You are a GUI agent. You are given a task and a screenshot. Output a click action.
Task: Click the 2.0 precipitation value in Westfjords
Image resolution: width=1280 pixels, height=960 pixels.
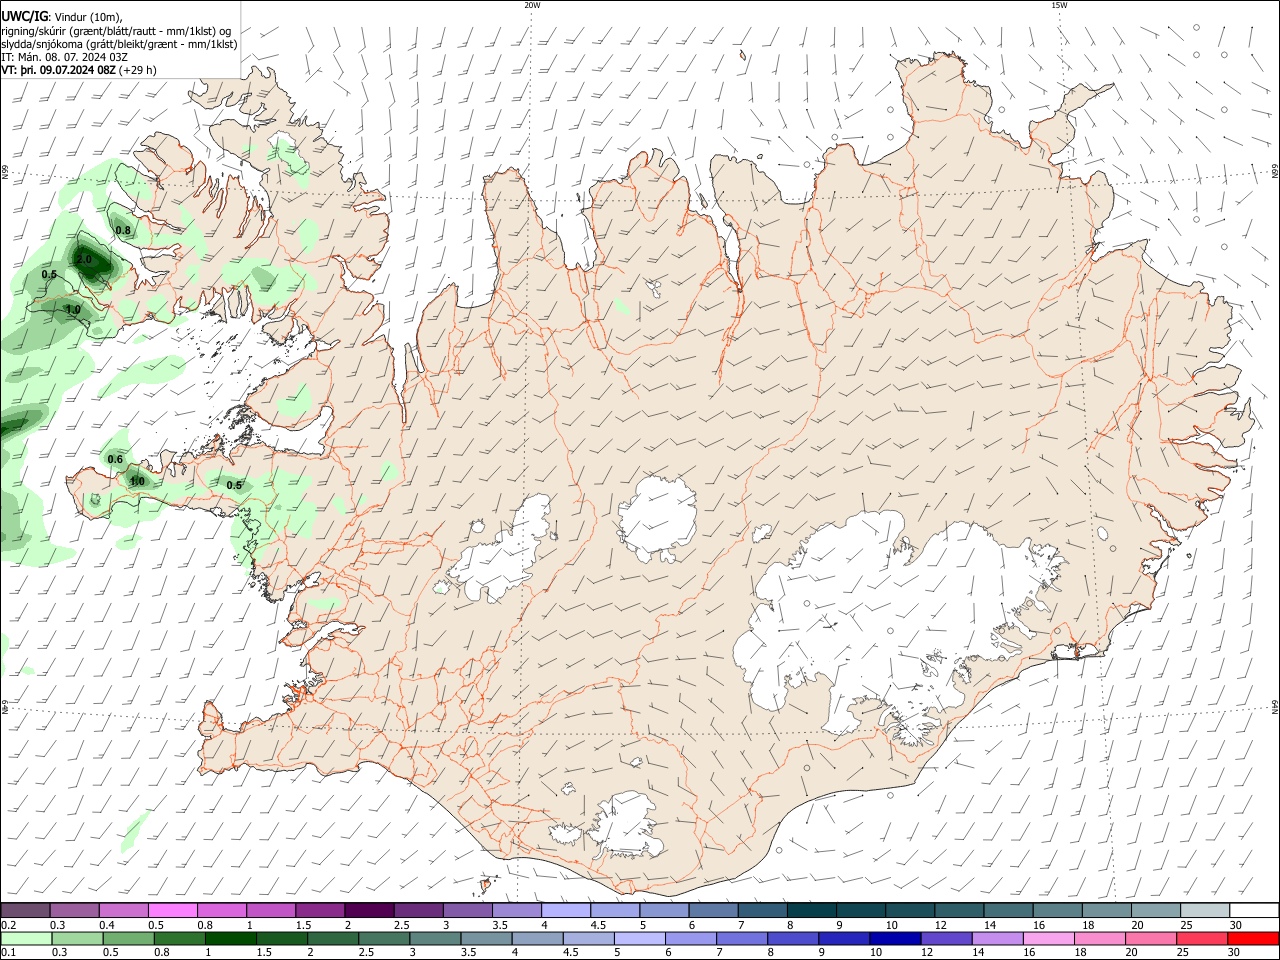coord(84,260)
